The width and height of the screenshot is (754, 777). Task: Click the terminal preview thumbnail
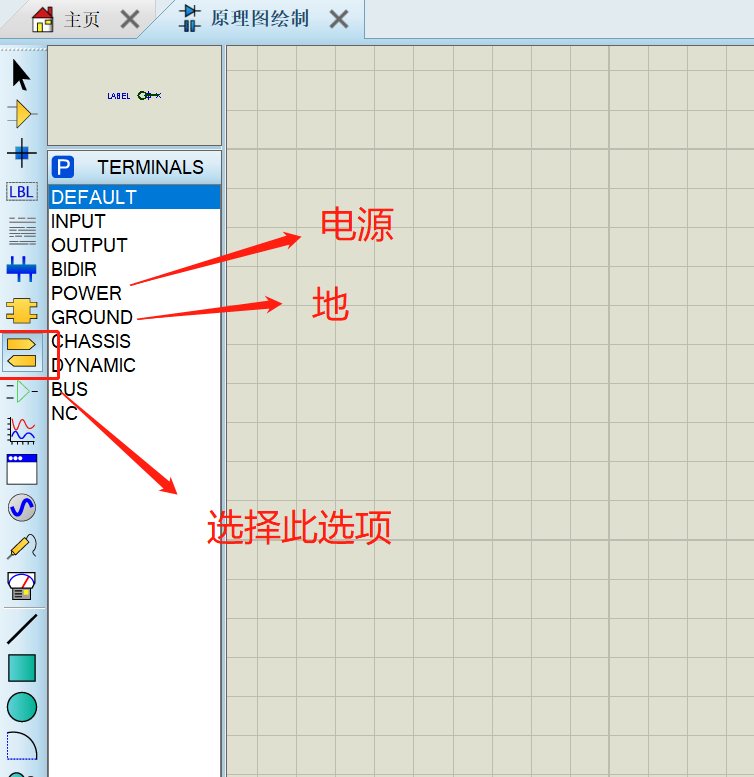(134, 96)
